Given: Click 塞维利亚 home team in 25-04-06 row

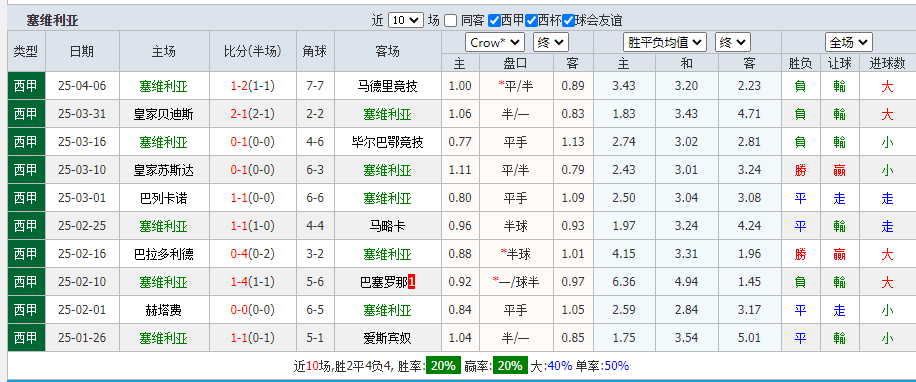Looking at the screenshot, I should point(163,86).
